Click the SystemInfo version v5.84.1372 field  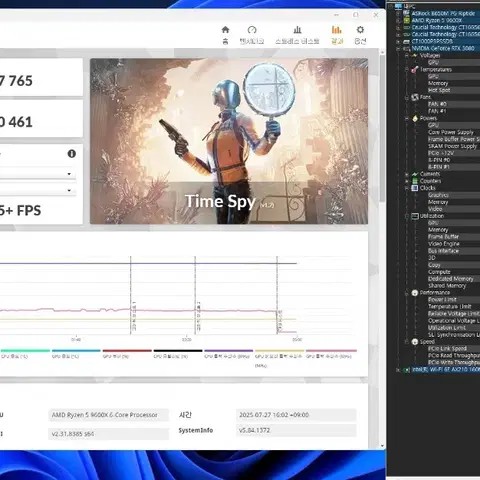coord(296,430)
